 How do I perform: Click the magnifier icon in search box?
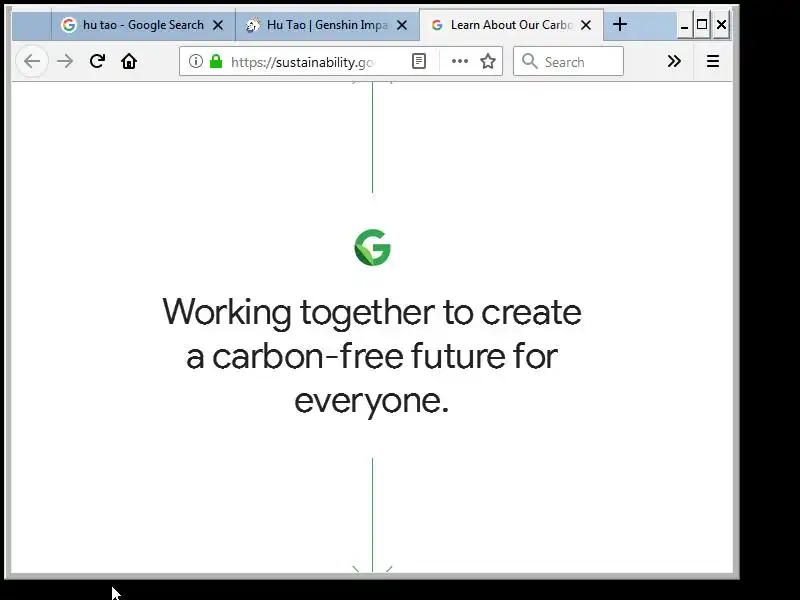[x=530, y=62]
